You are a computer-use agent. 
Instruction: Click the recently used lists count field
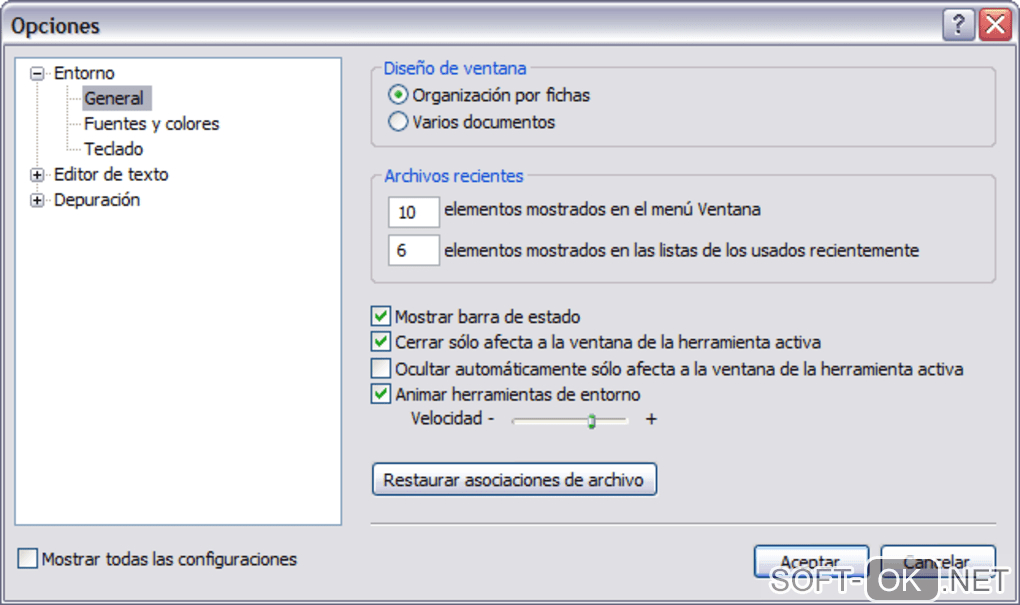(413, 250)
